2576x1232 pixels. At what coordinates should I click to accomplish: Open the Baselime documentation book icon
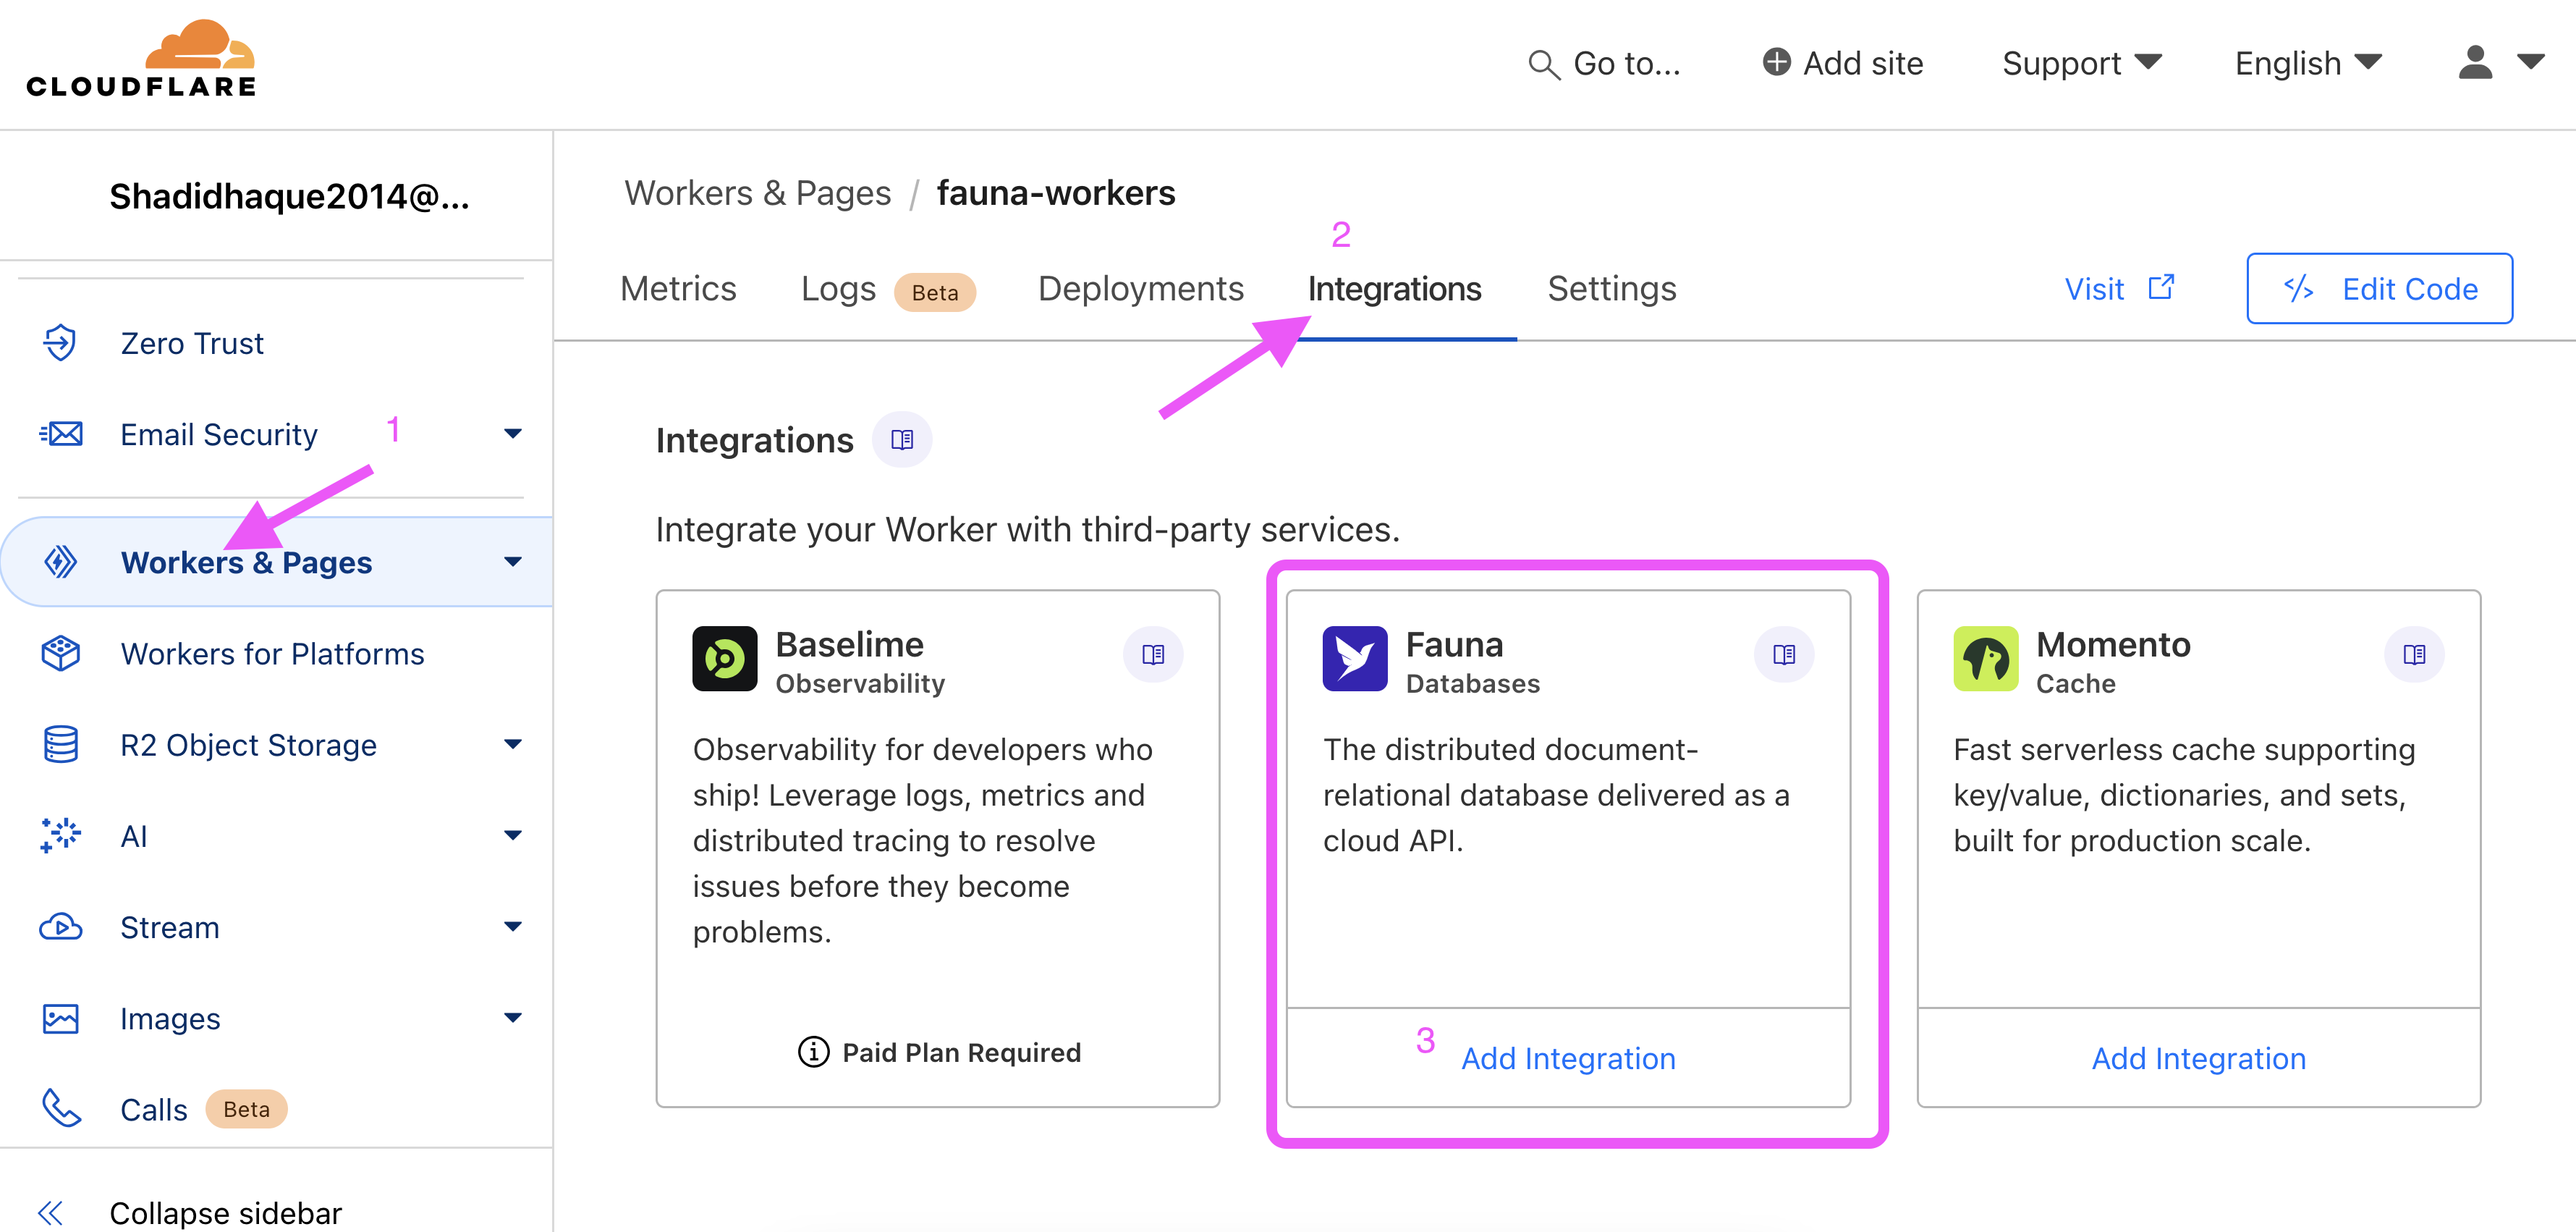pyautogui.click(x=1153, y=654)
